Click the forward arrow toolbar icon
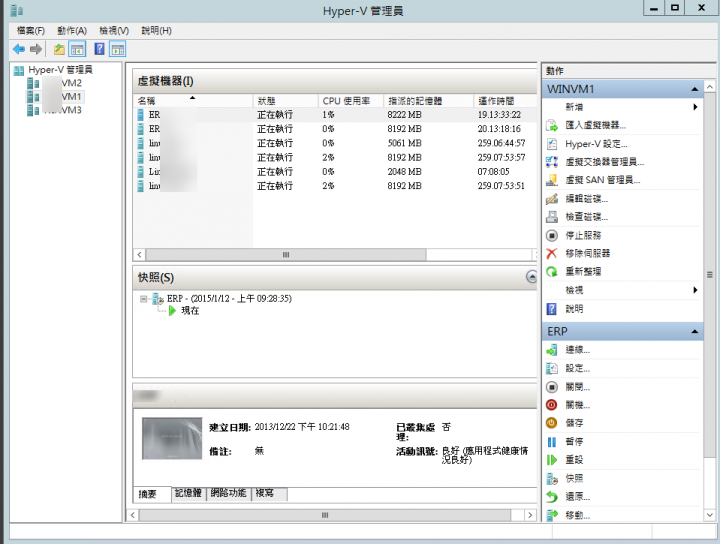 [36, 49]
